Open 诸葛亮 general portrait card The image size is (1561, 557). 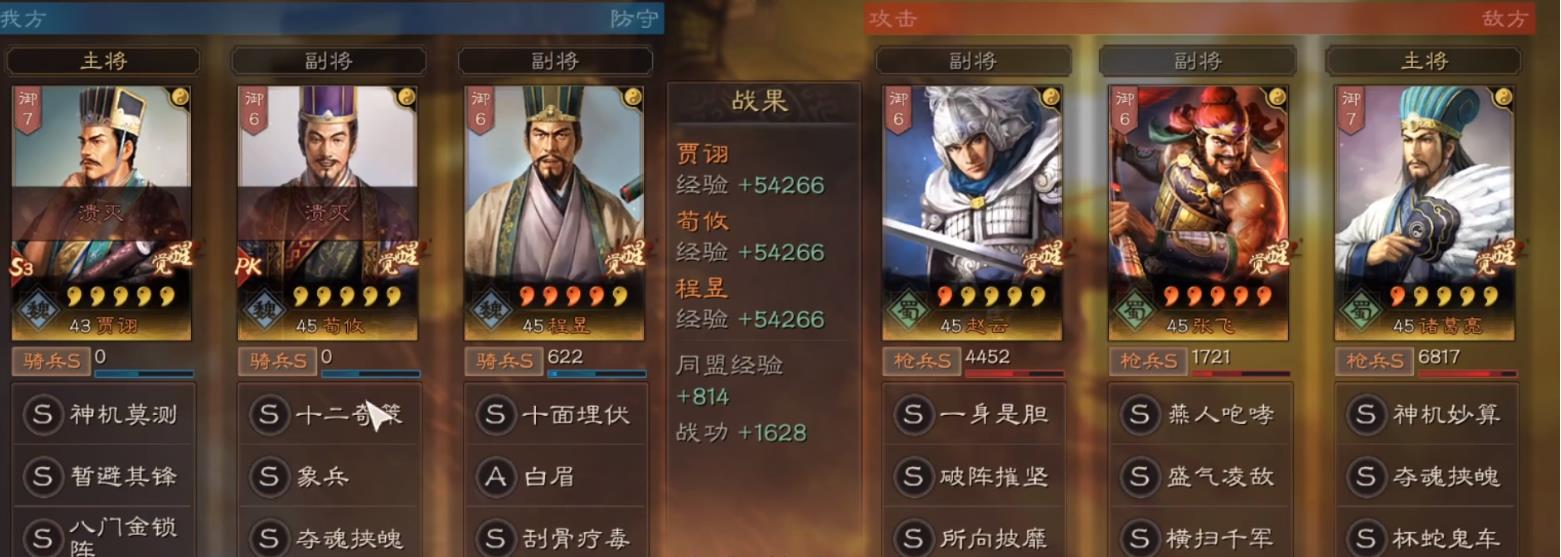(1424, 212)
